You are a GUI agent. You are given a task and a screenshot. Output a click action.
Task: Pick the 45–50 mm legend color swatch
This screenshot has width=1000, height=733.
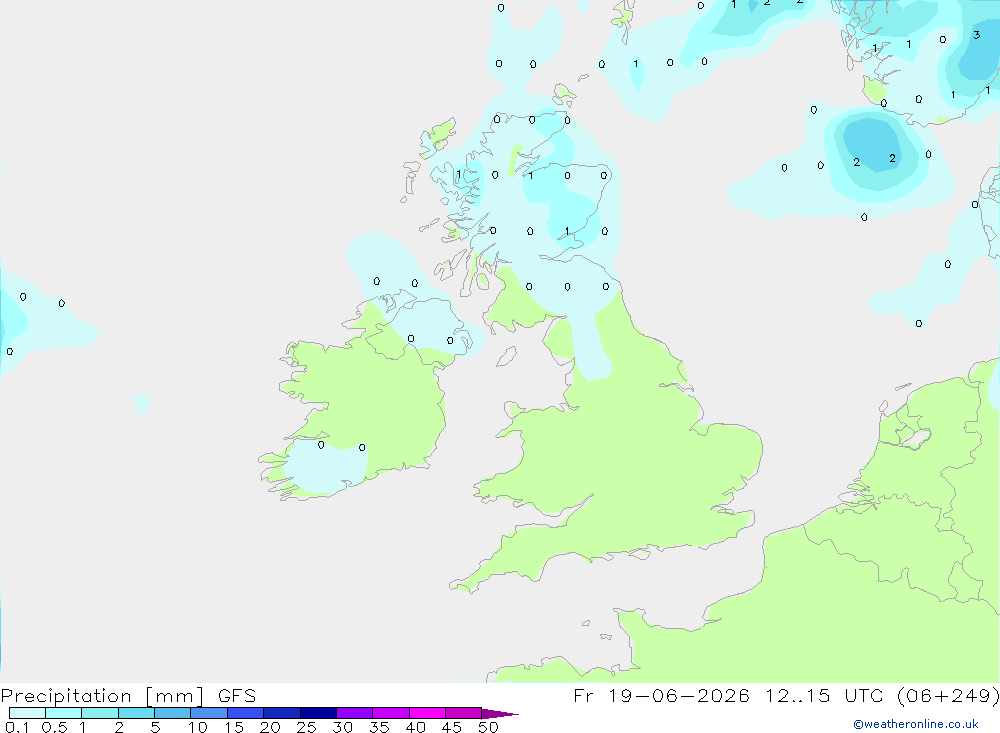click(x=464, y=713)
